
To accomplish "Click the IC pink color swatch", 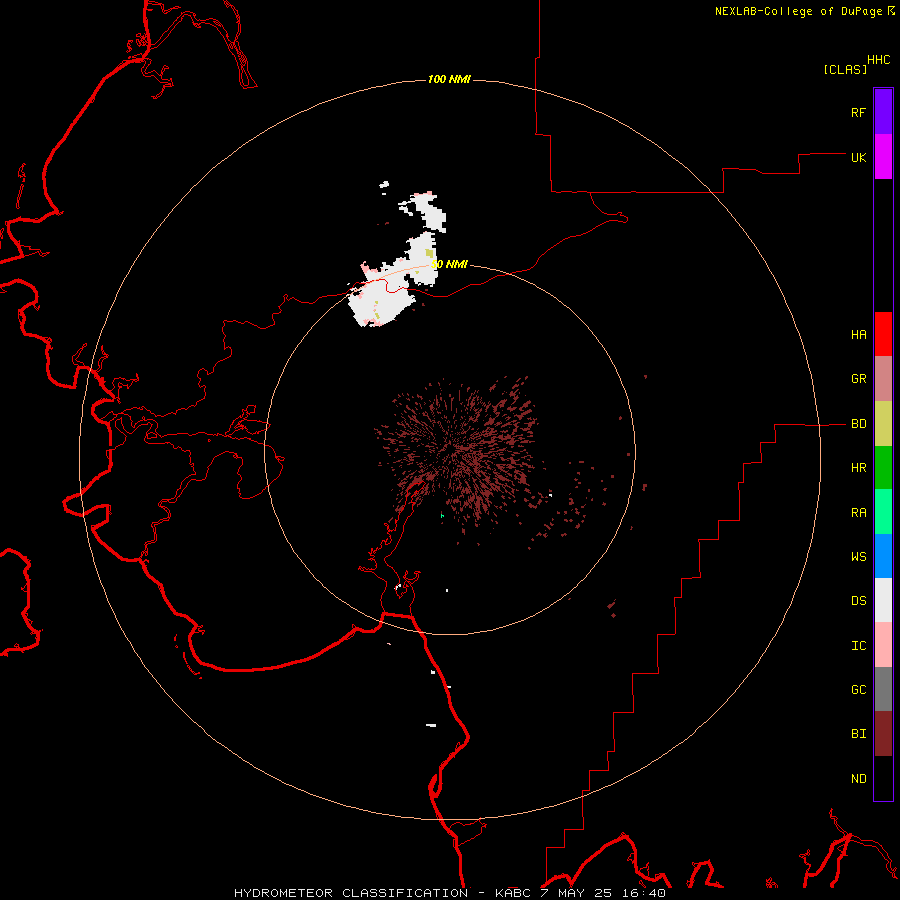I will tap(883, 645).
